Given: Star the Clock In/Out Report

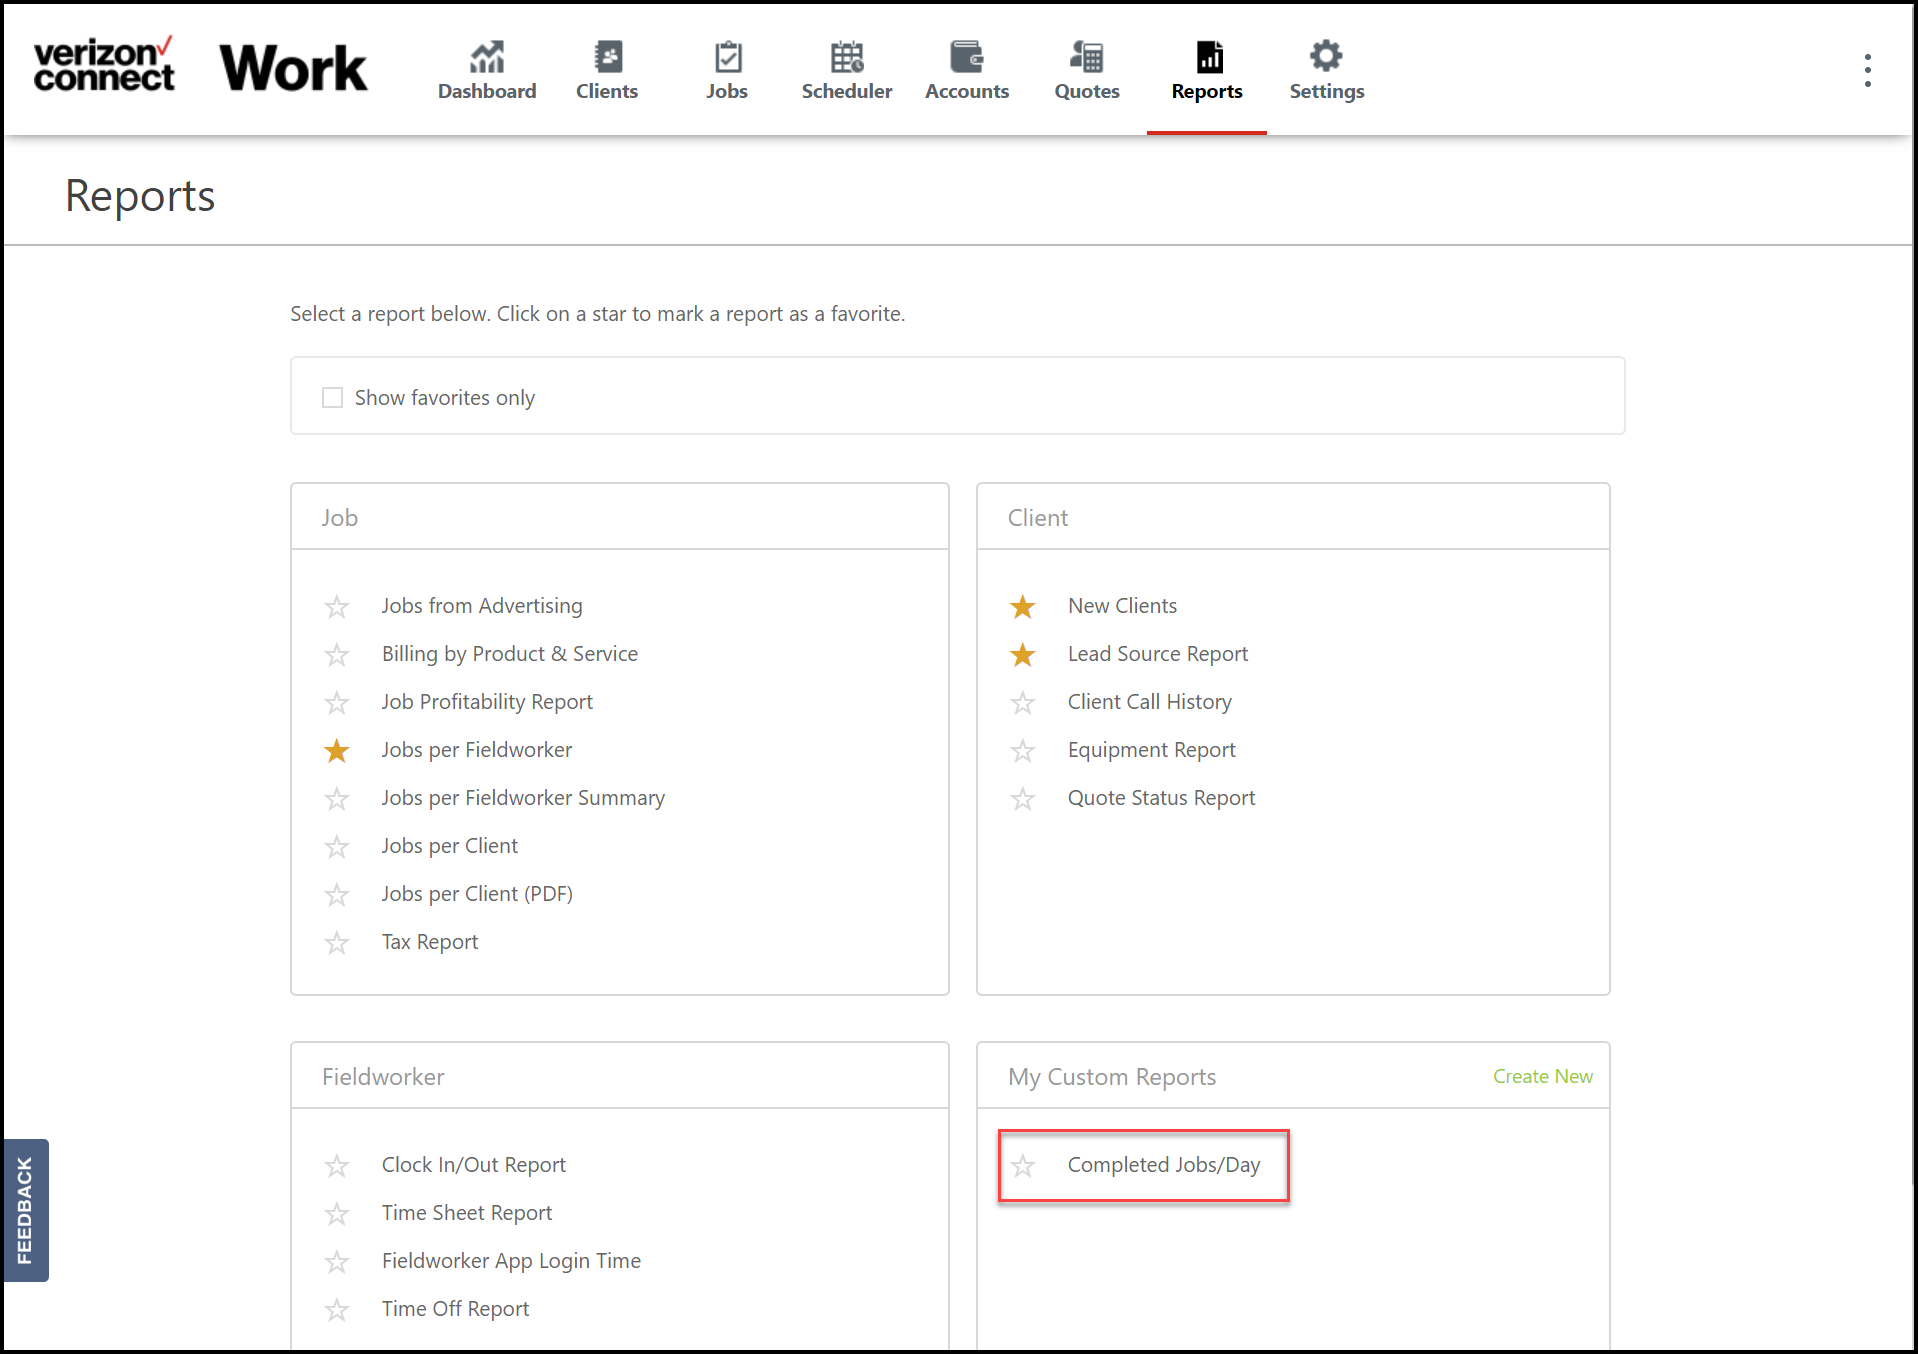Looking at the screenshot, I should [x=337, y=1166].
